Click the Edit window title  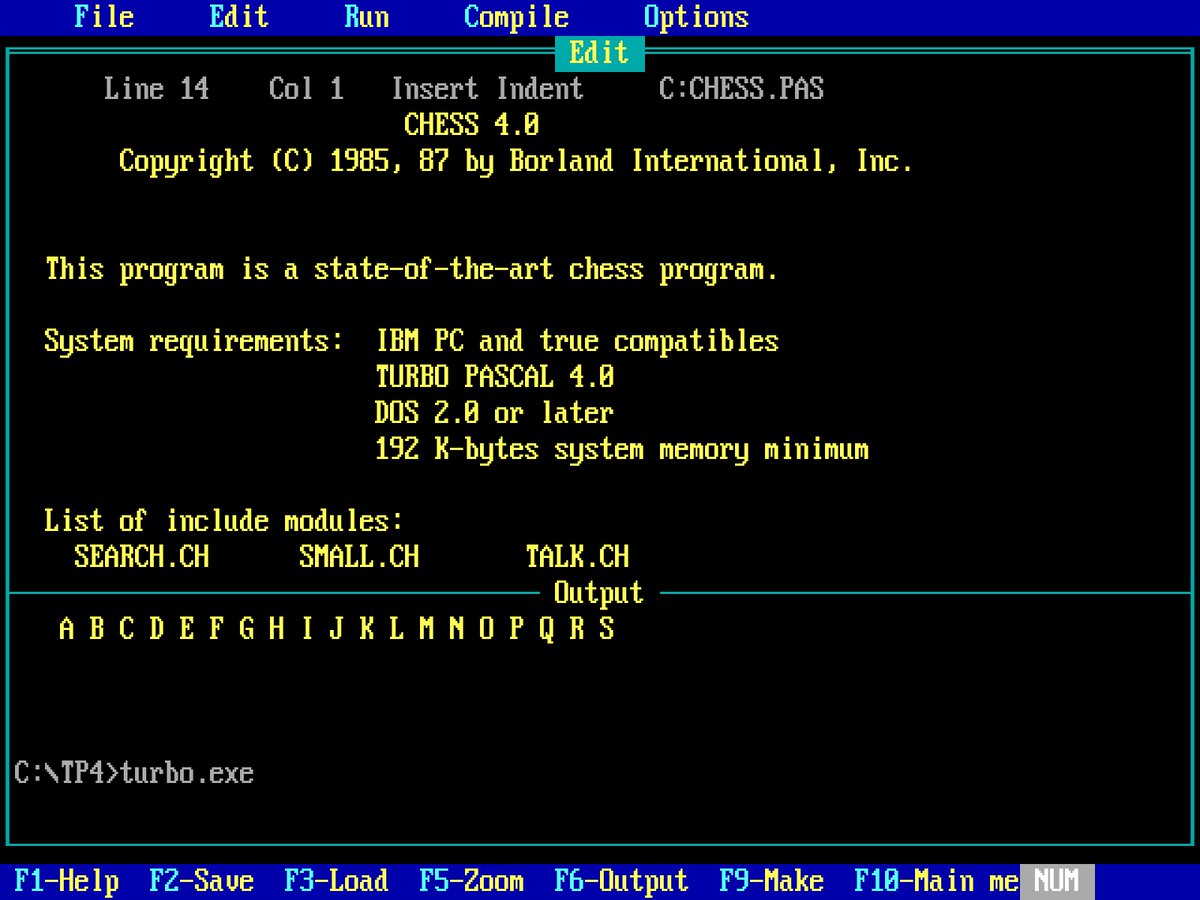pos(599,53)
